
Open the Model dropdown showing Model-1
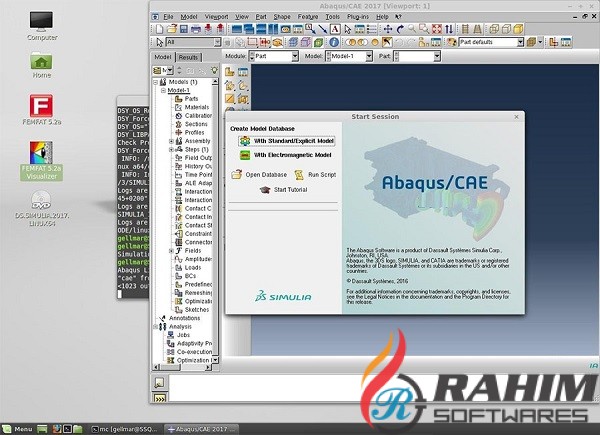[349, 56]
